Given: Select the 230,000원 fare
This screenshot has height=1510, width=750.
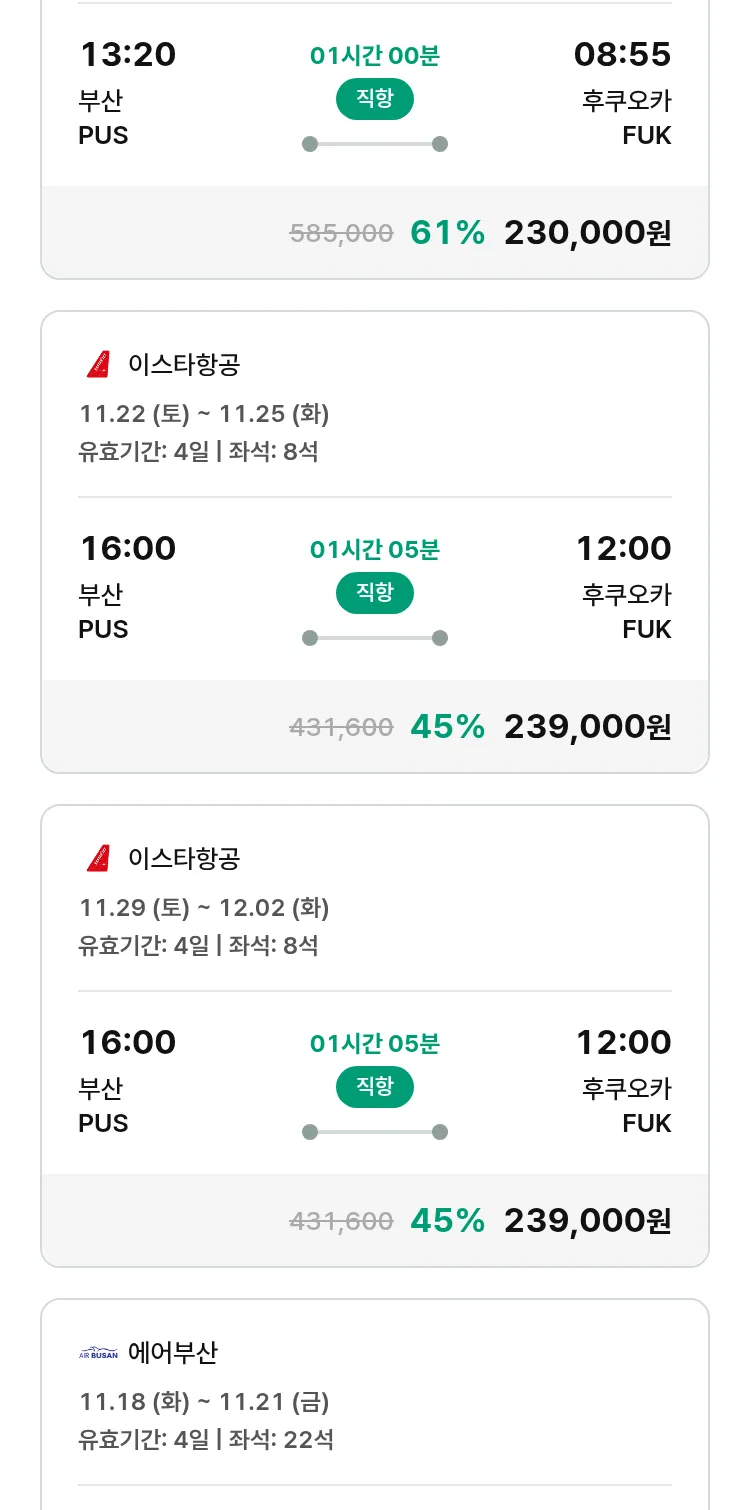Looking at the screenshot, I should coord(587,233).
